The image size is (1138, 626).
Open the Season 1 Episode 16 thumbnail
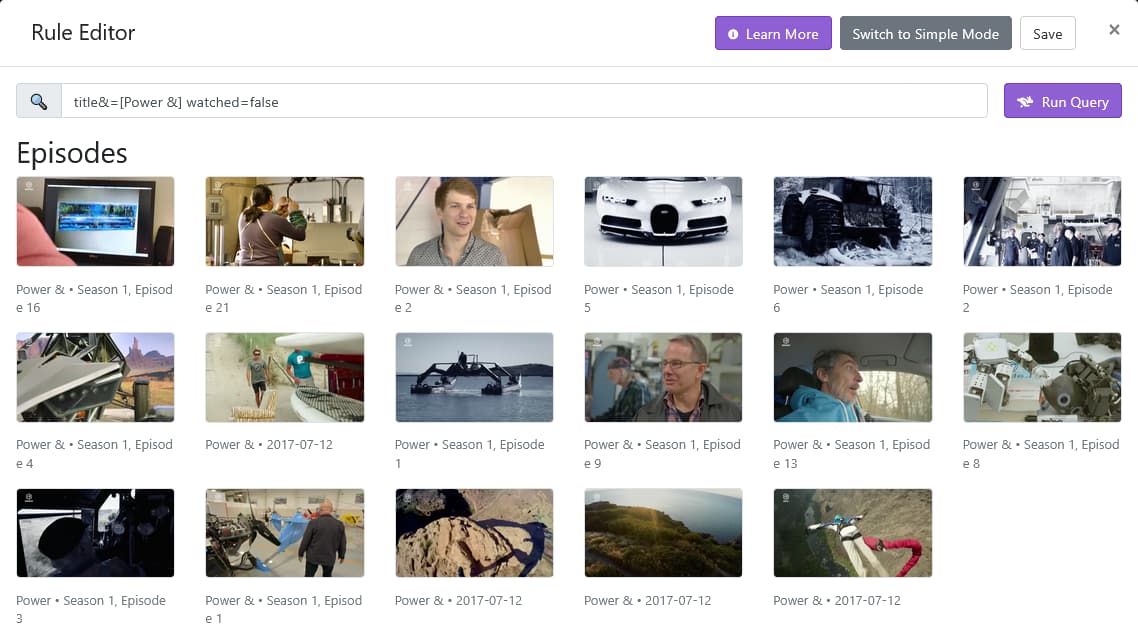coord(96,221)
